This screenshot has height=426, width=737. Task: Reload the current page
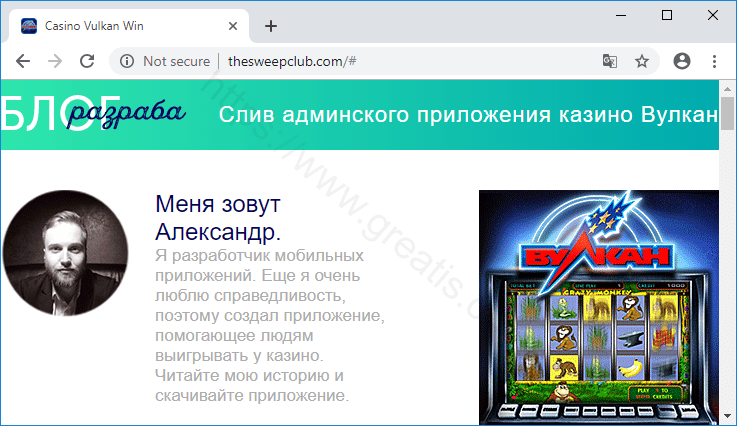coord(87,61)
